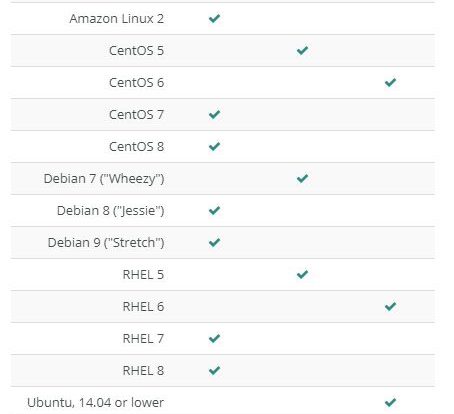The width and height of the screenshot is (454, 414).
Task: Click the checkmark in RHEL 5 row
Action: click(x=302, y=274)
